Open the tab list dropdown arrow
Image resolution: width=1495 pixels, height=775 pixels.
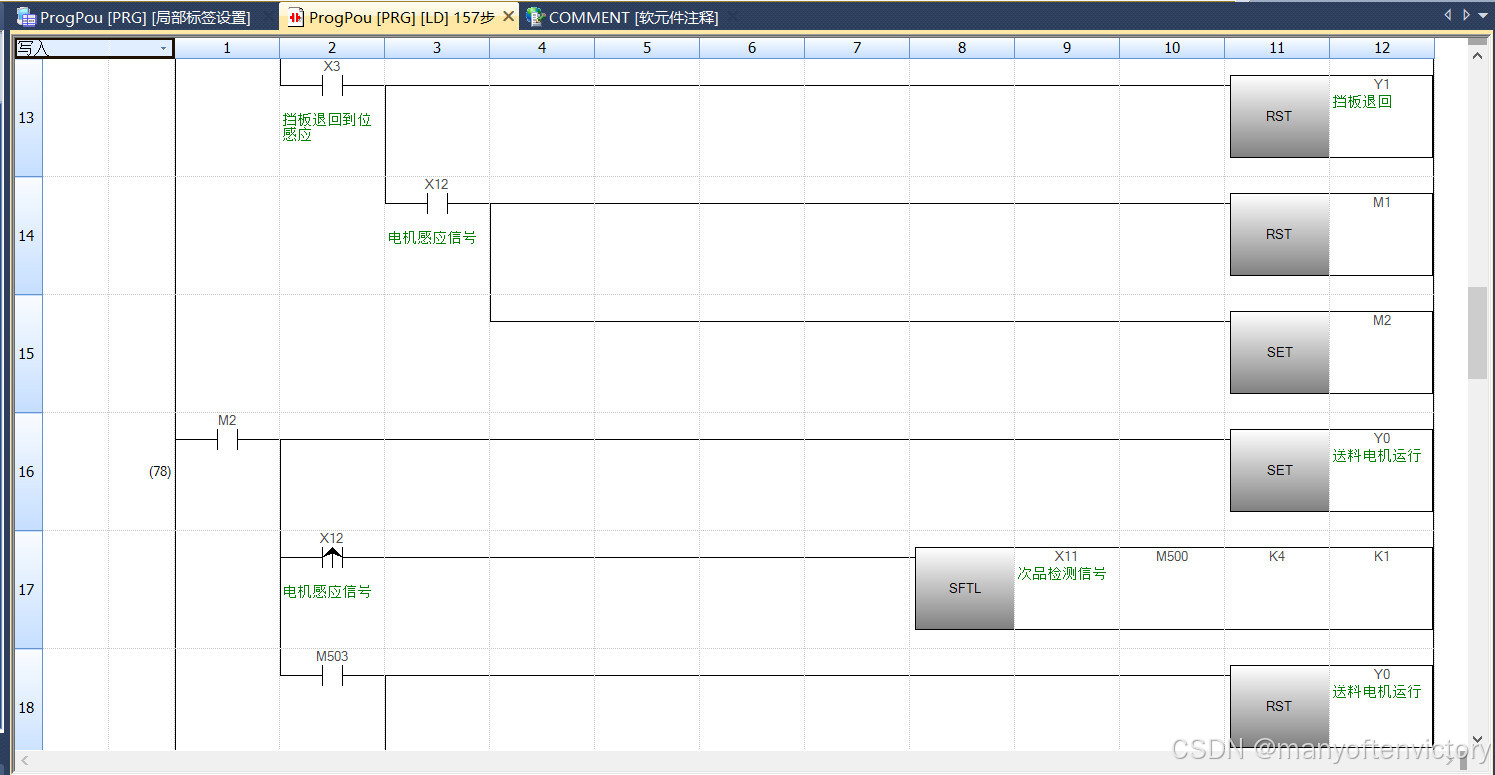(1483, 15)
